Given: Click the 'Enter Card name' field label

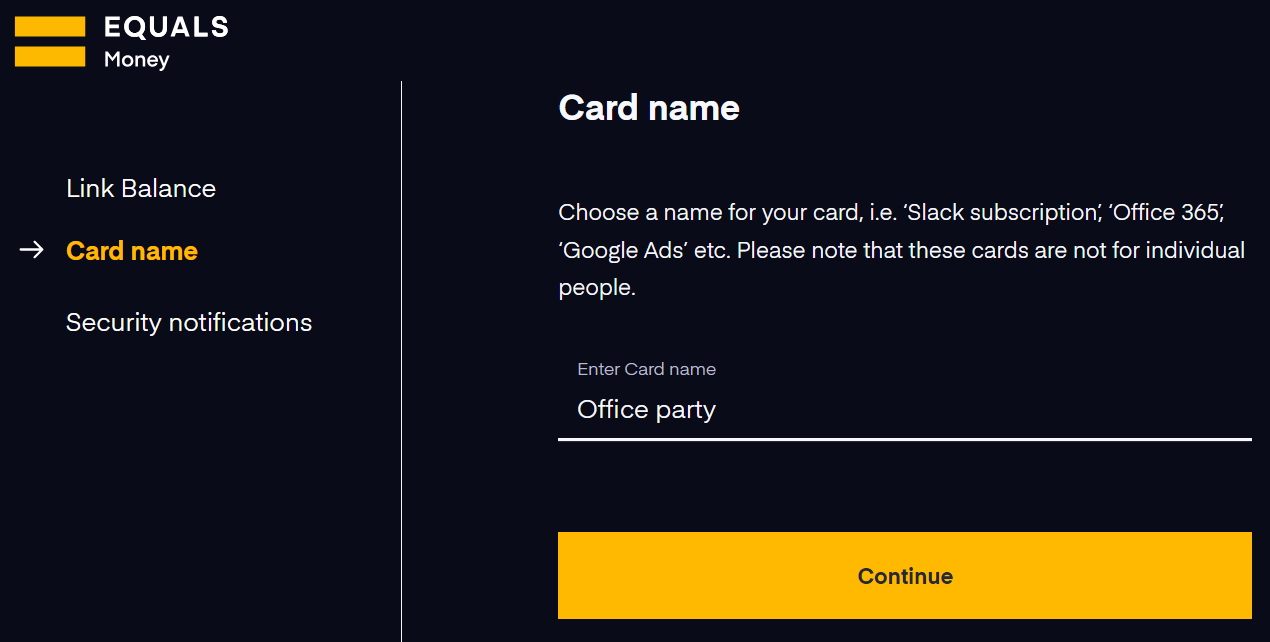Looking at the screenshot, I should [x=646, y=369].
